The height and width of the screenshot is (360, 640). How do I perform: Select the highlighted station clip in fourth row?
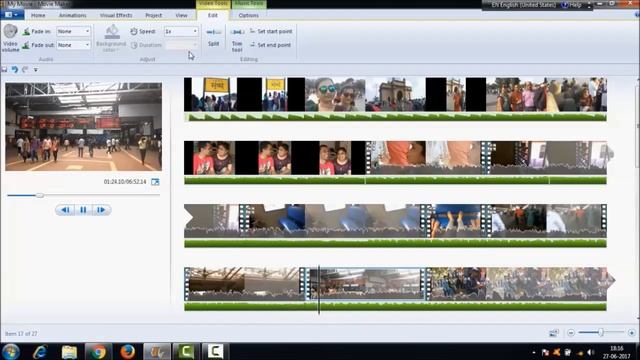coord(367,284)
